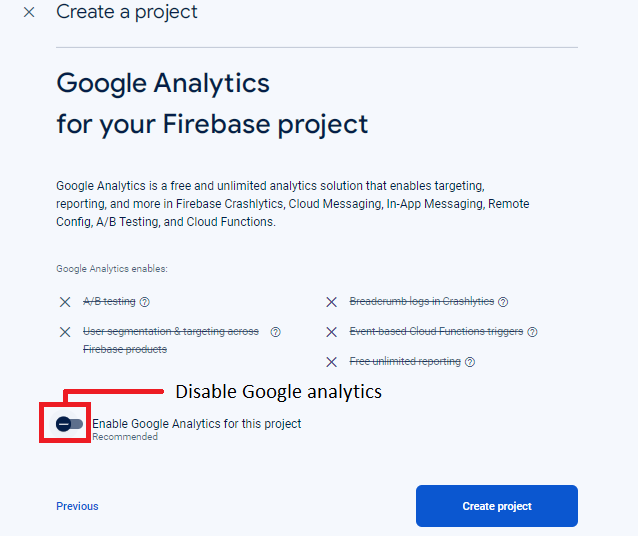Click the A/B testing feature text

pos(109,302)
